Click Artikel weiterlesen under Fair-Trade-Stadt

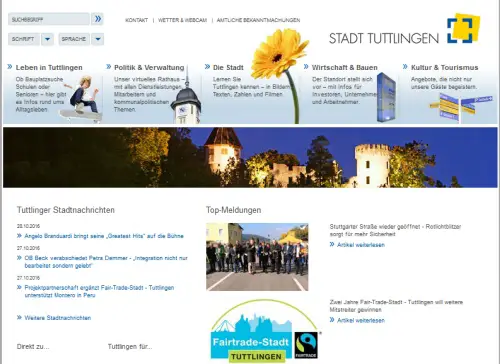(x=361, y=321)
